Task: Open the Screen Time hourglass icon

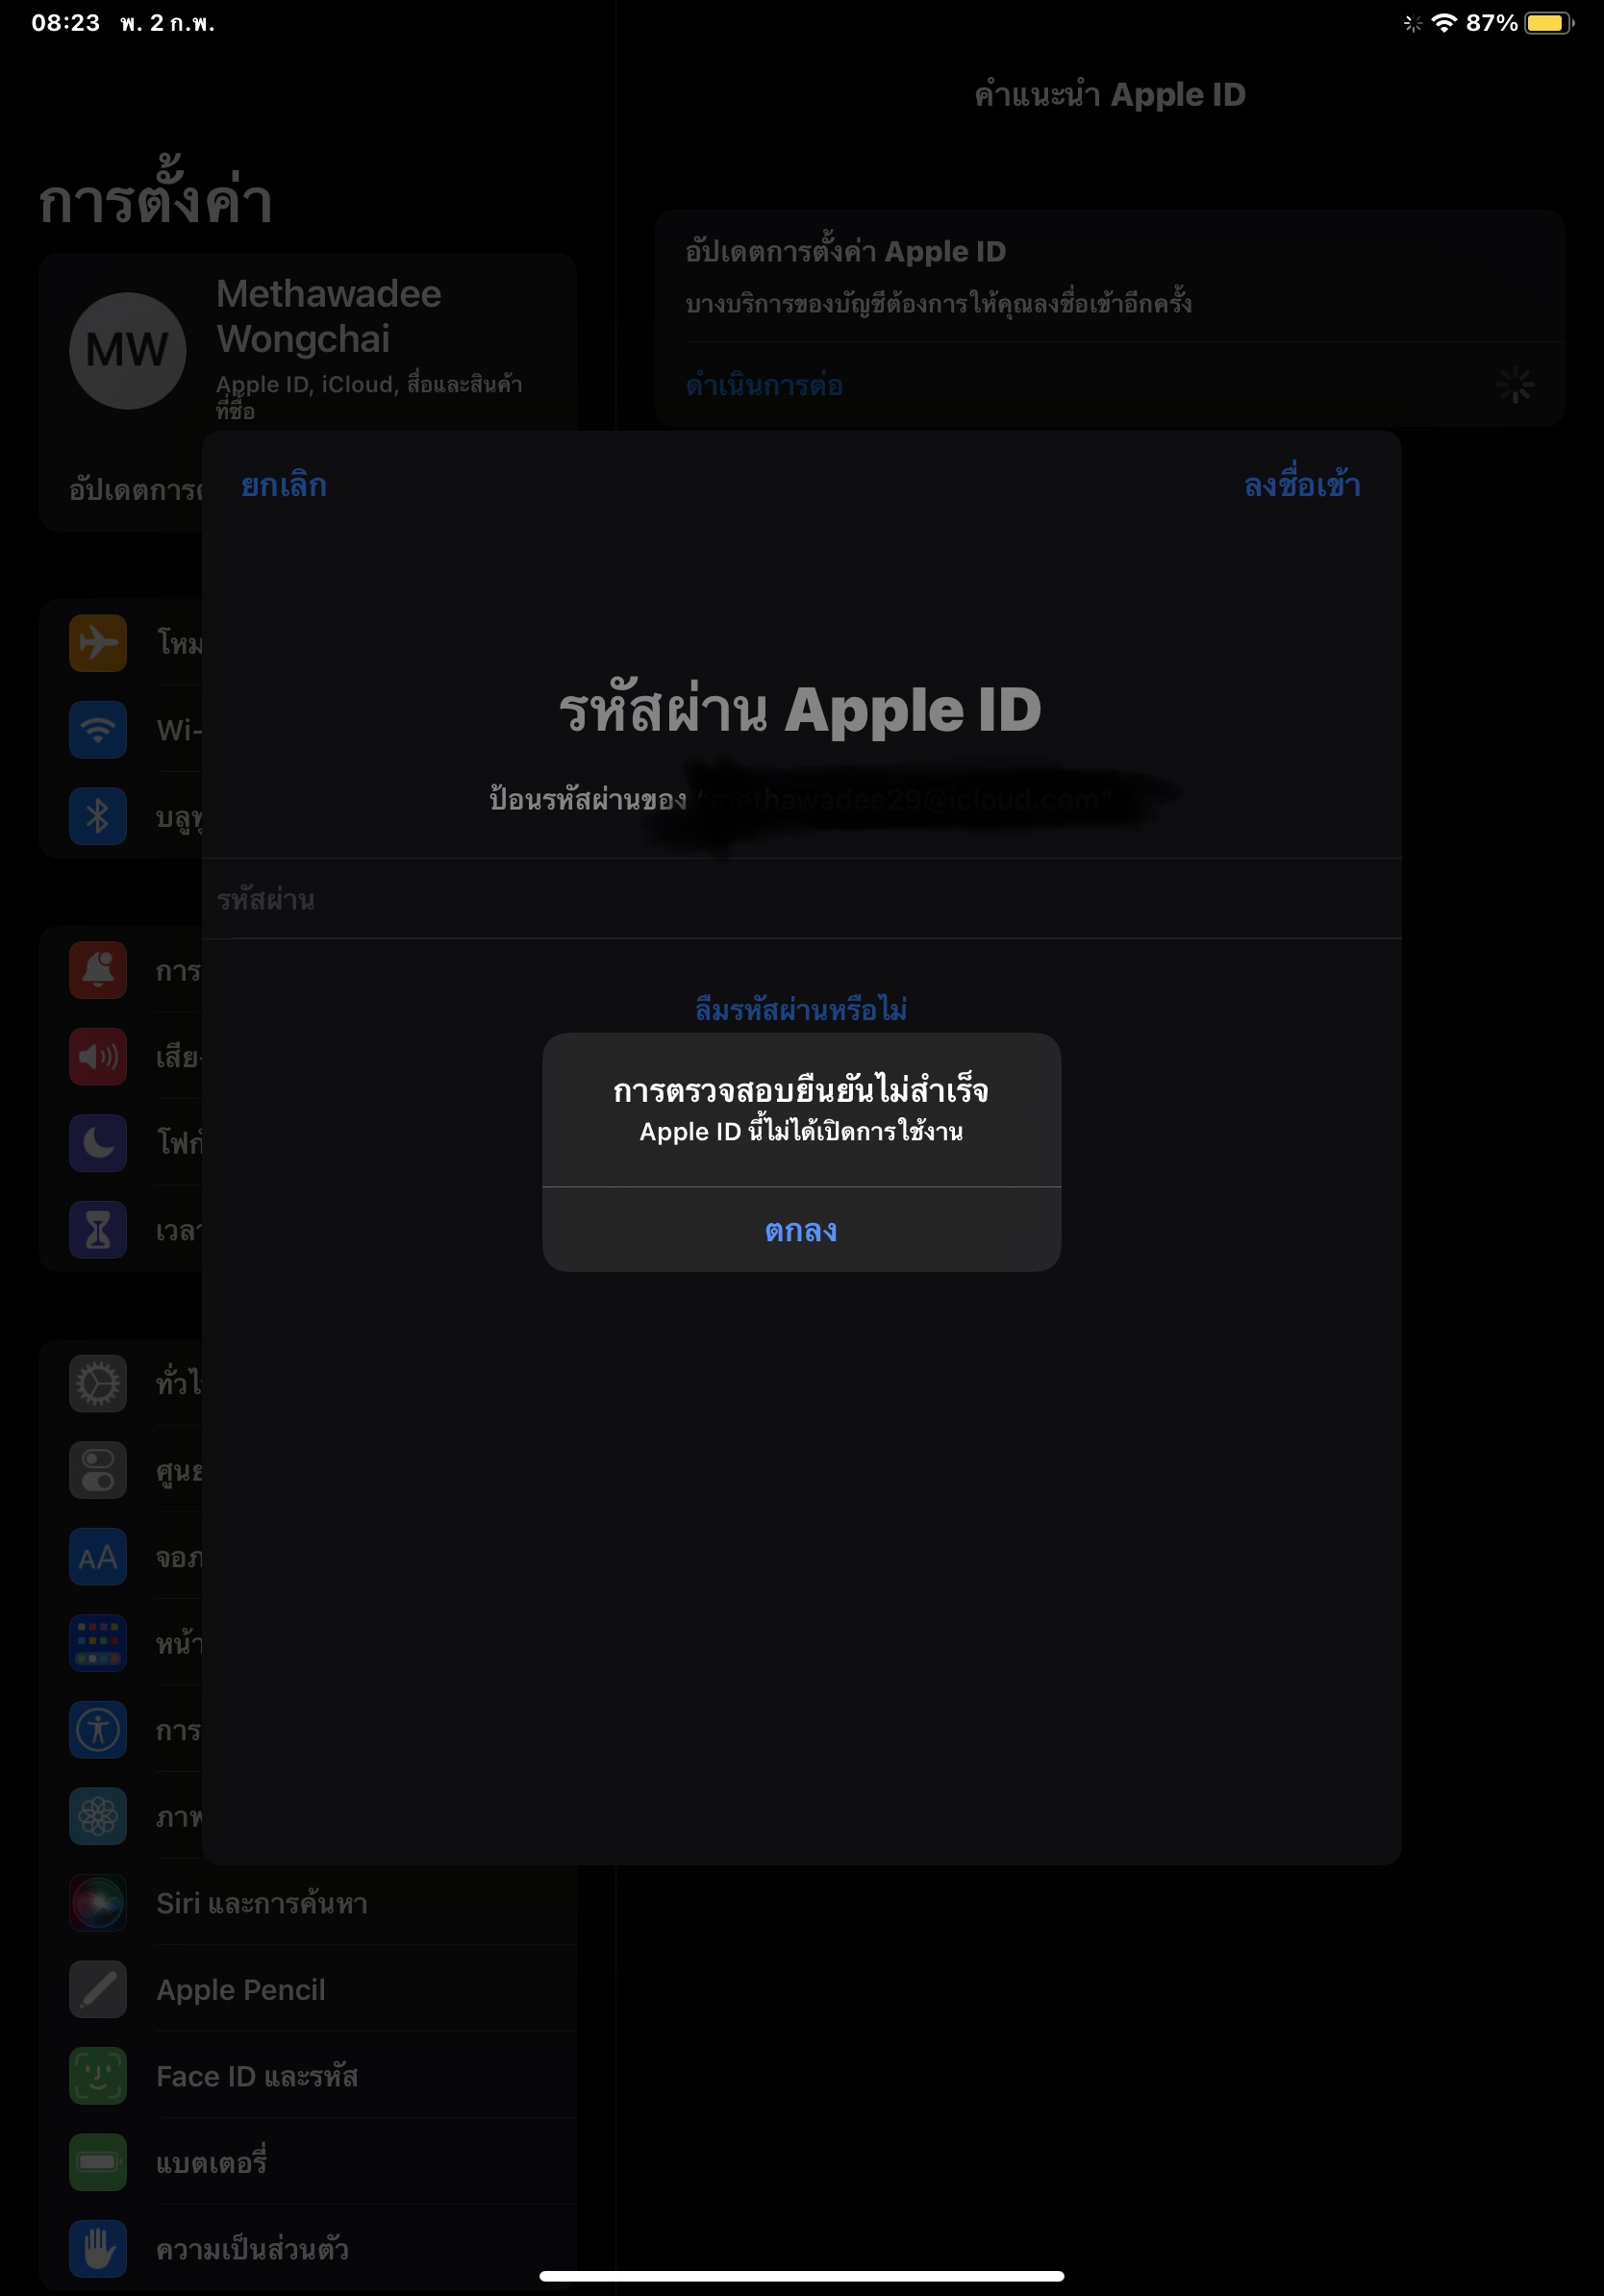Action: (98, 1229)
